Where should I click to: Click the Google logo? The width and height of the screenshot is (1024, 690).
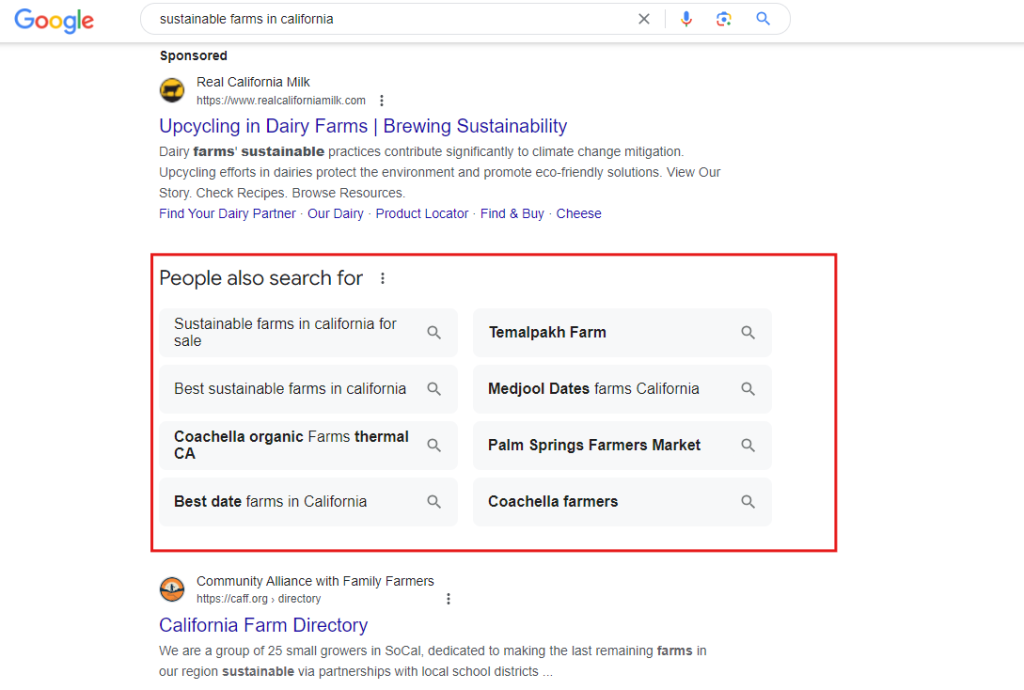coord(54,20)
